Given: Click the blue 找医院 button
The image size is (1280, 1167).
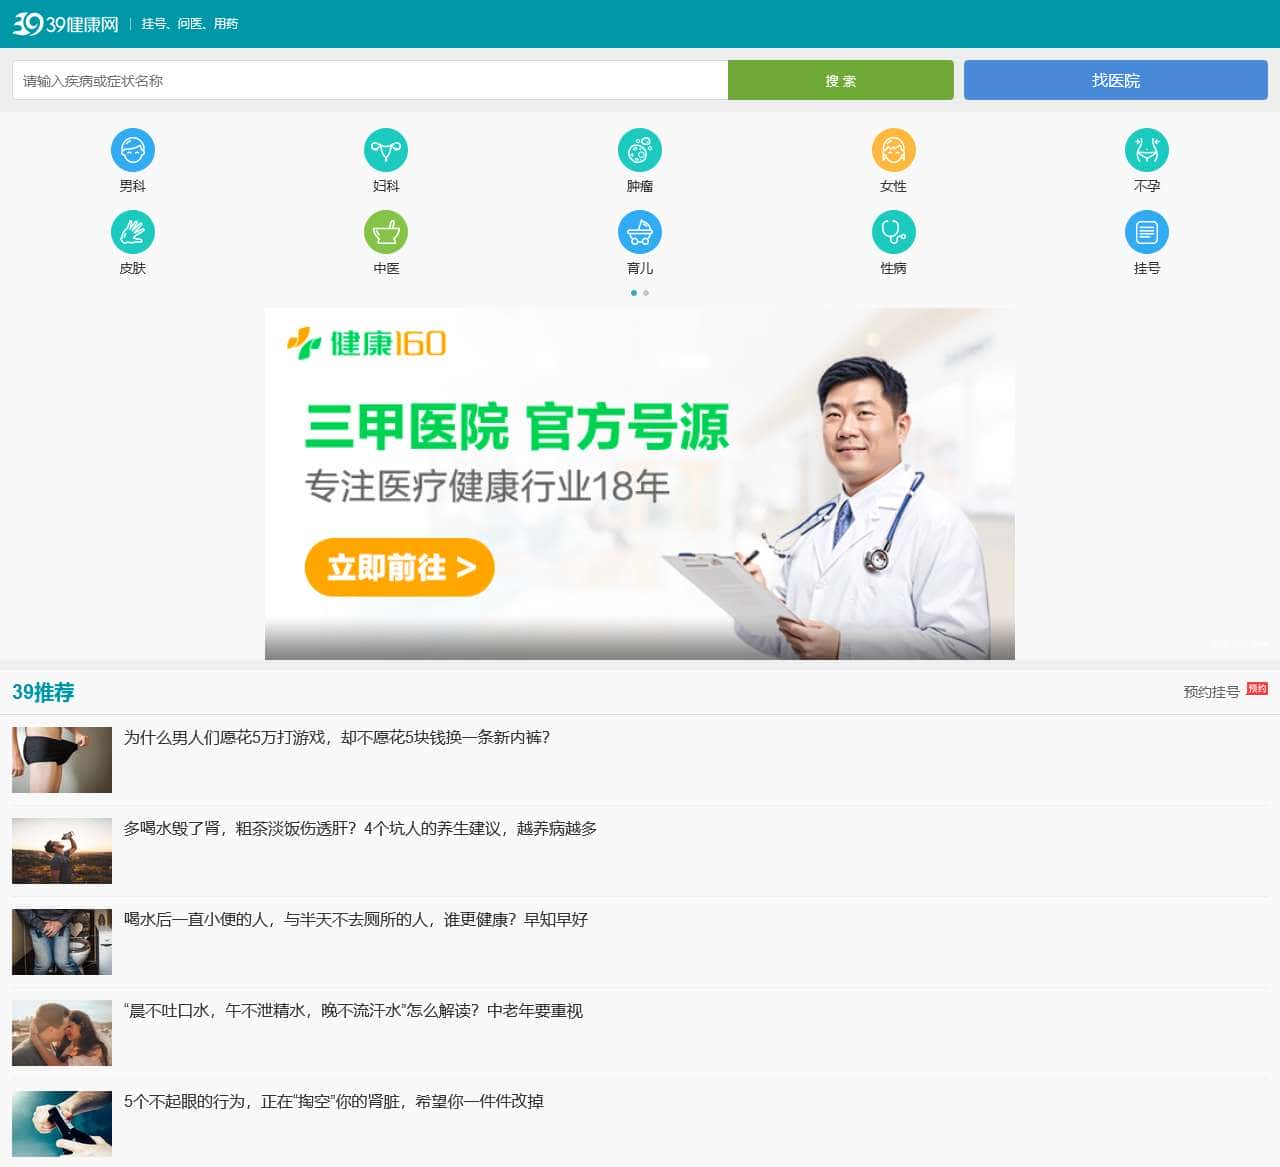Looking at the screenshot, I should (1116, 80).
